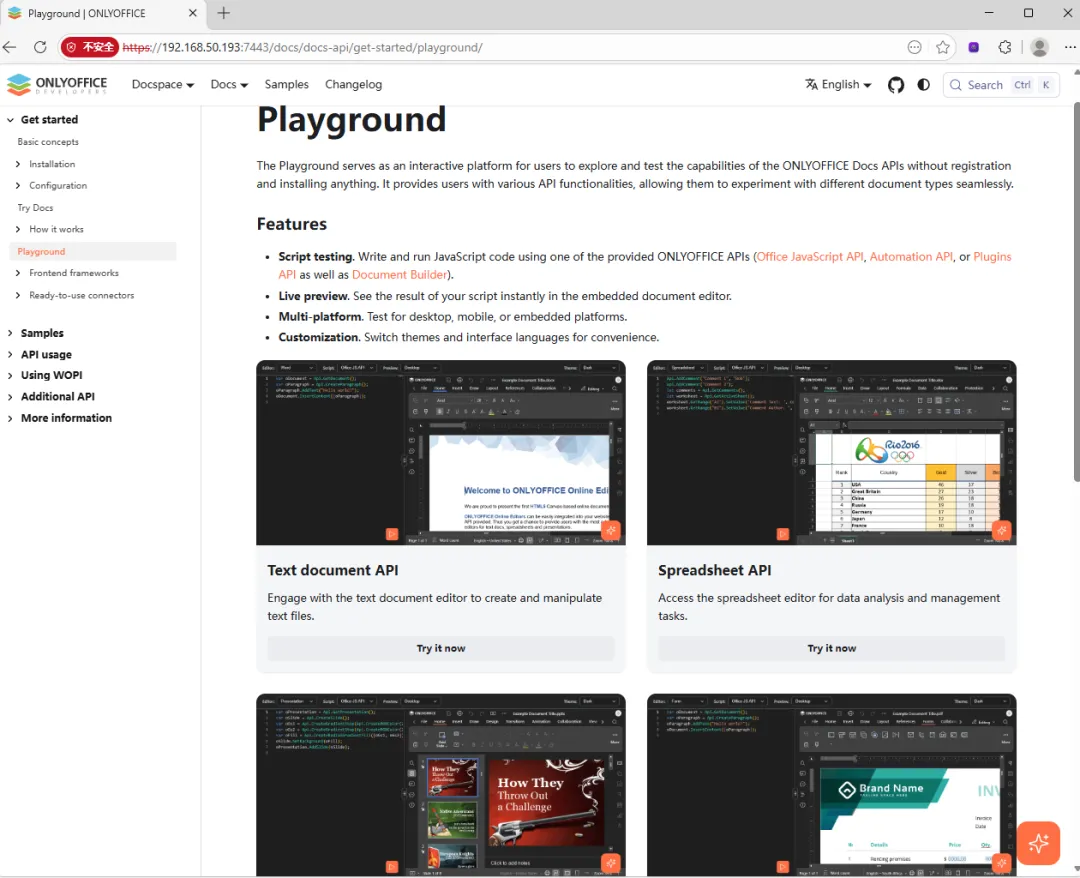Open new browser tab plus button
This screenshot has height=878, width=1080.
click(x=223, y=13)
